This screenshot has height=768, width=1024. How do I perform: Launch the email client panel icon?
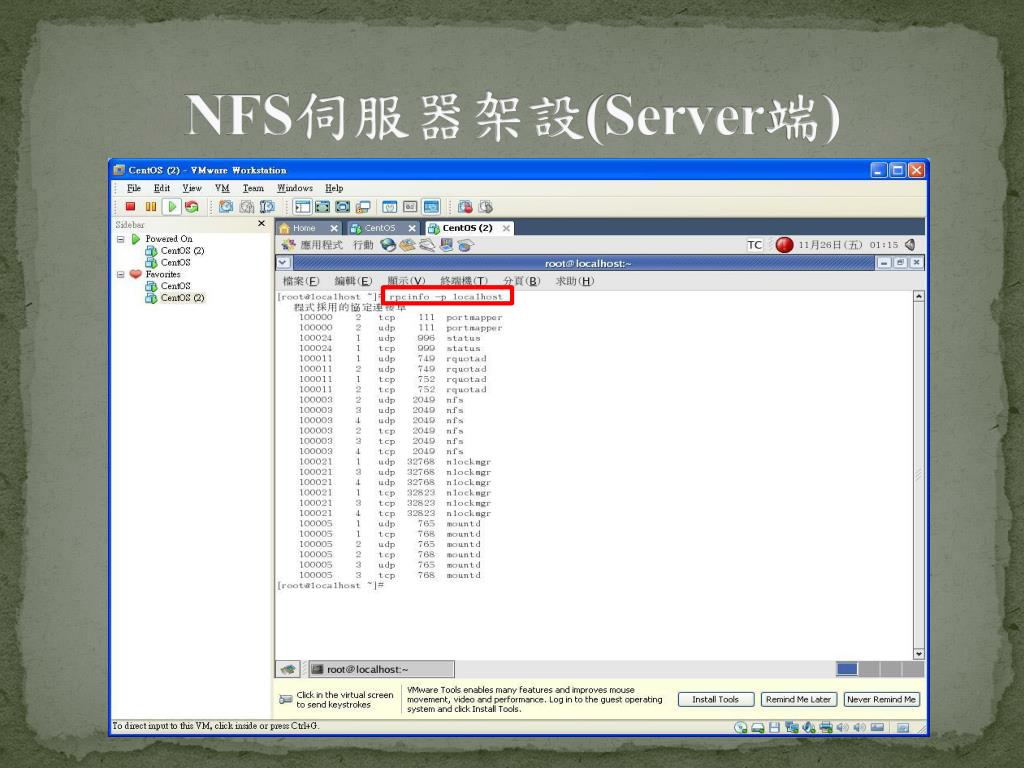[x=408, y=245]
